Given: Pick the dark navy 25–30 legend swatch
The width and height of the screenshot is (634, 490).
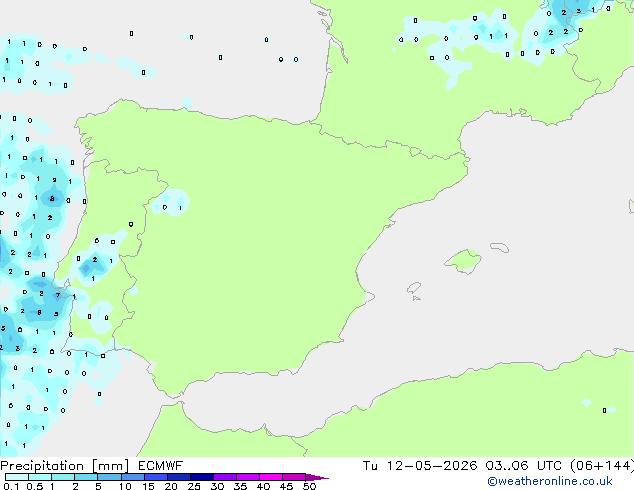Looking at the screenshot, I should [x=201, y=477].
